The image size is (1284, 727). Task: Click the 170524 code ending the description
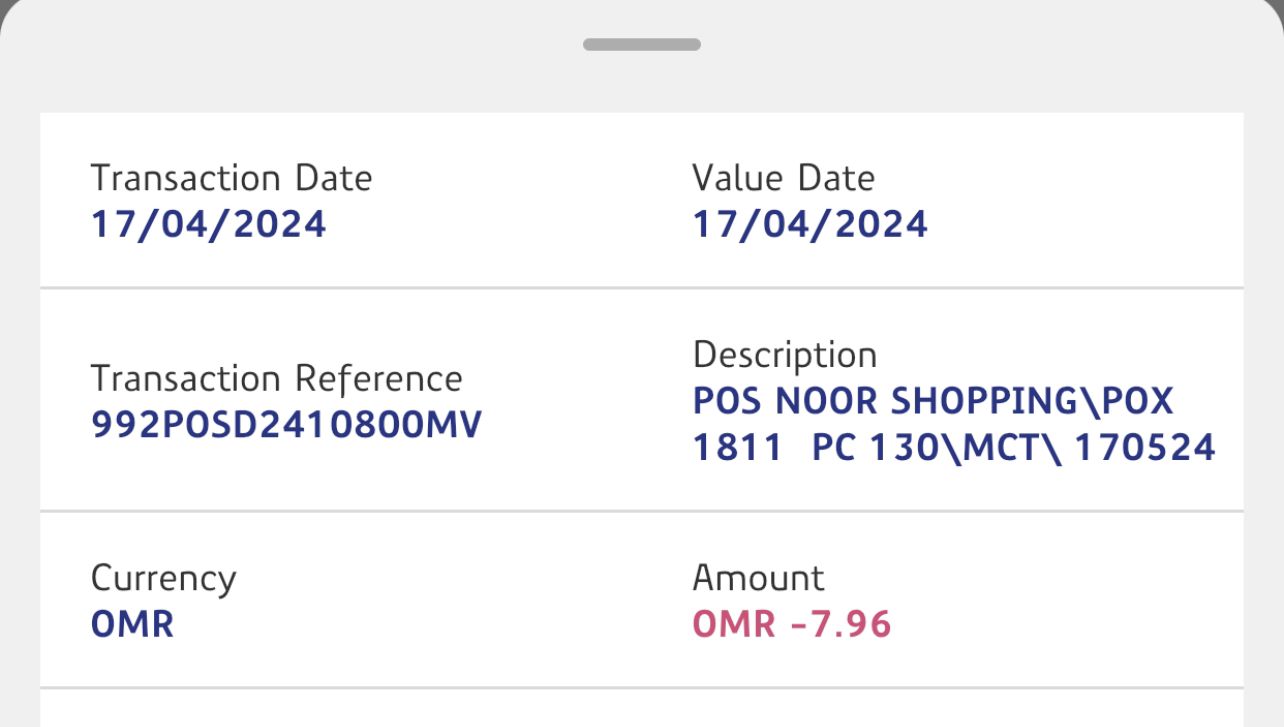[1145, 447]
